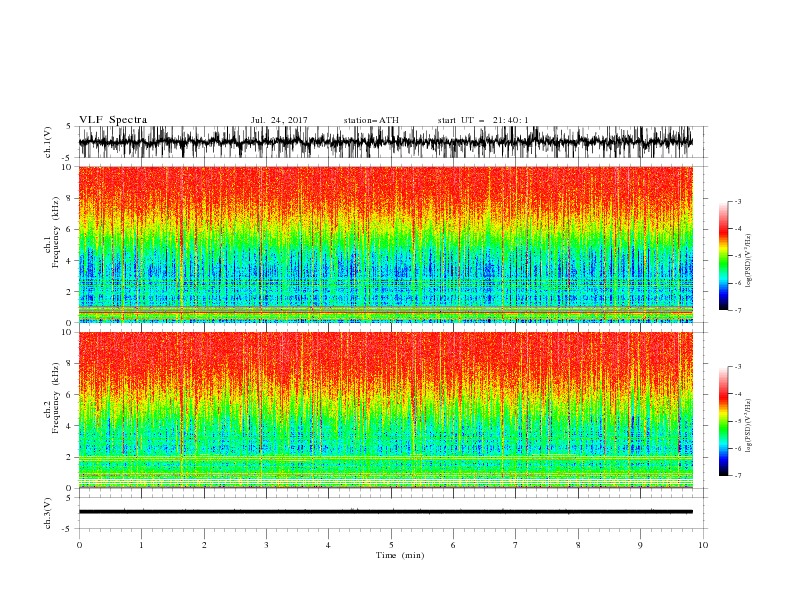Click the ch.2 PSD color bar
Viewport: 792px width, 612px height.
(x=723, y=421)
